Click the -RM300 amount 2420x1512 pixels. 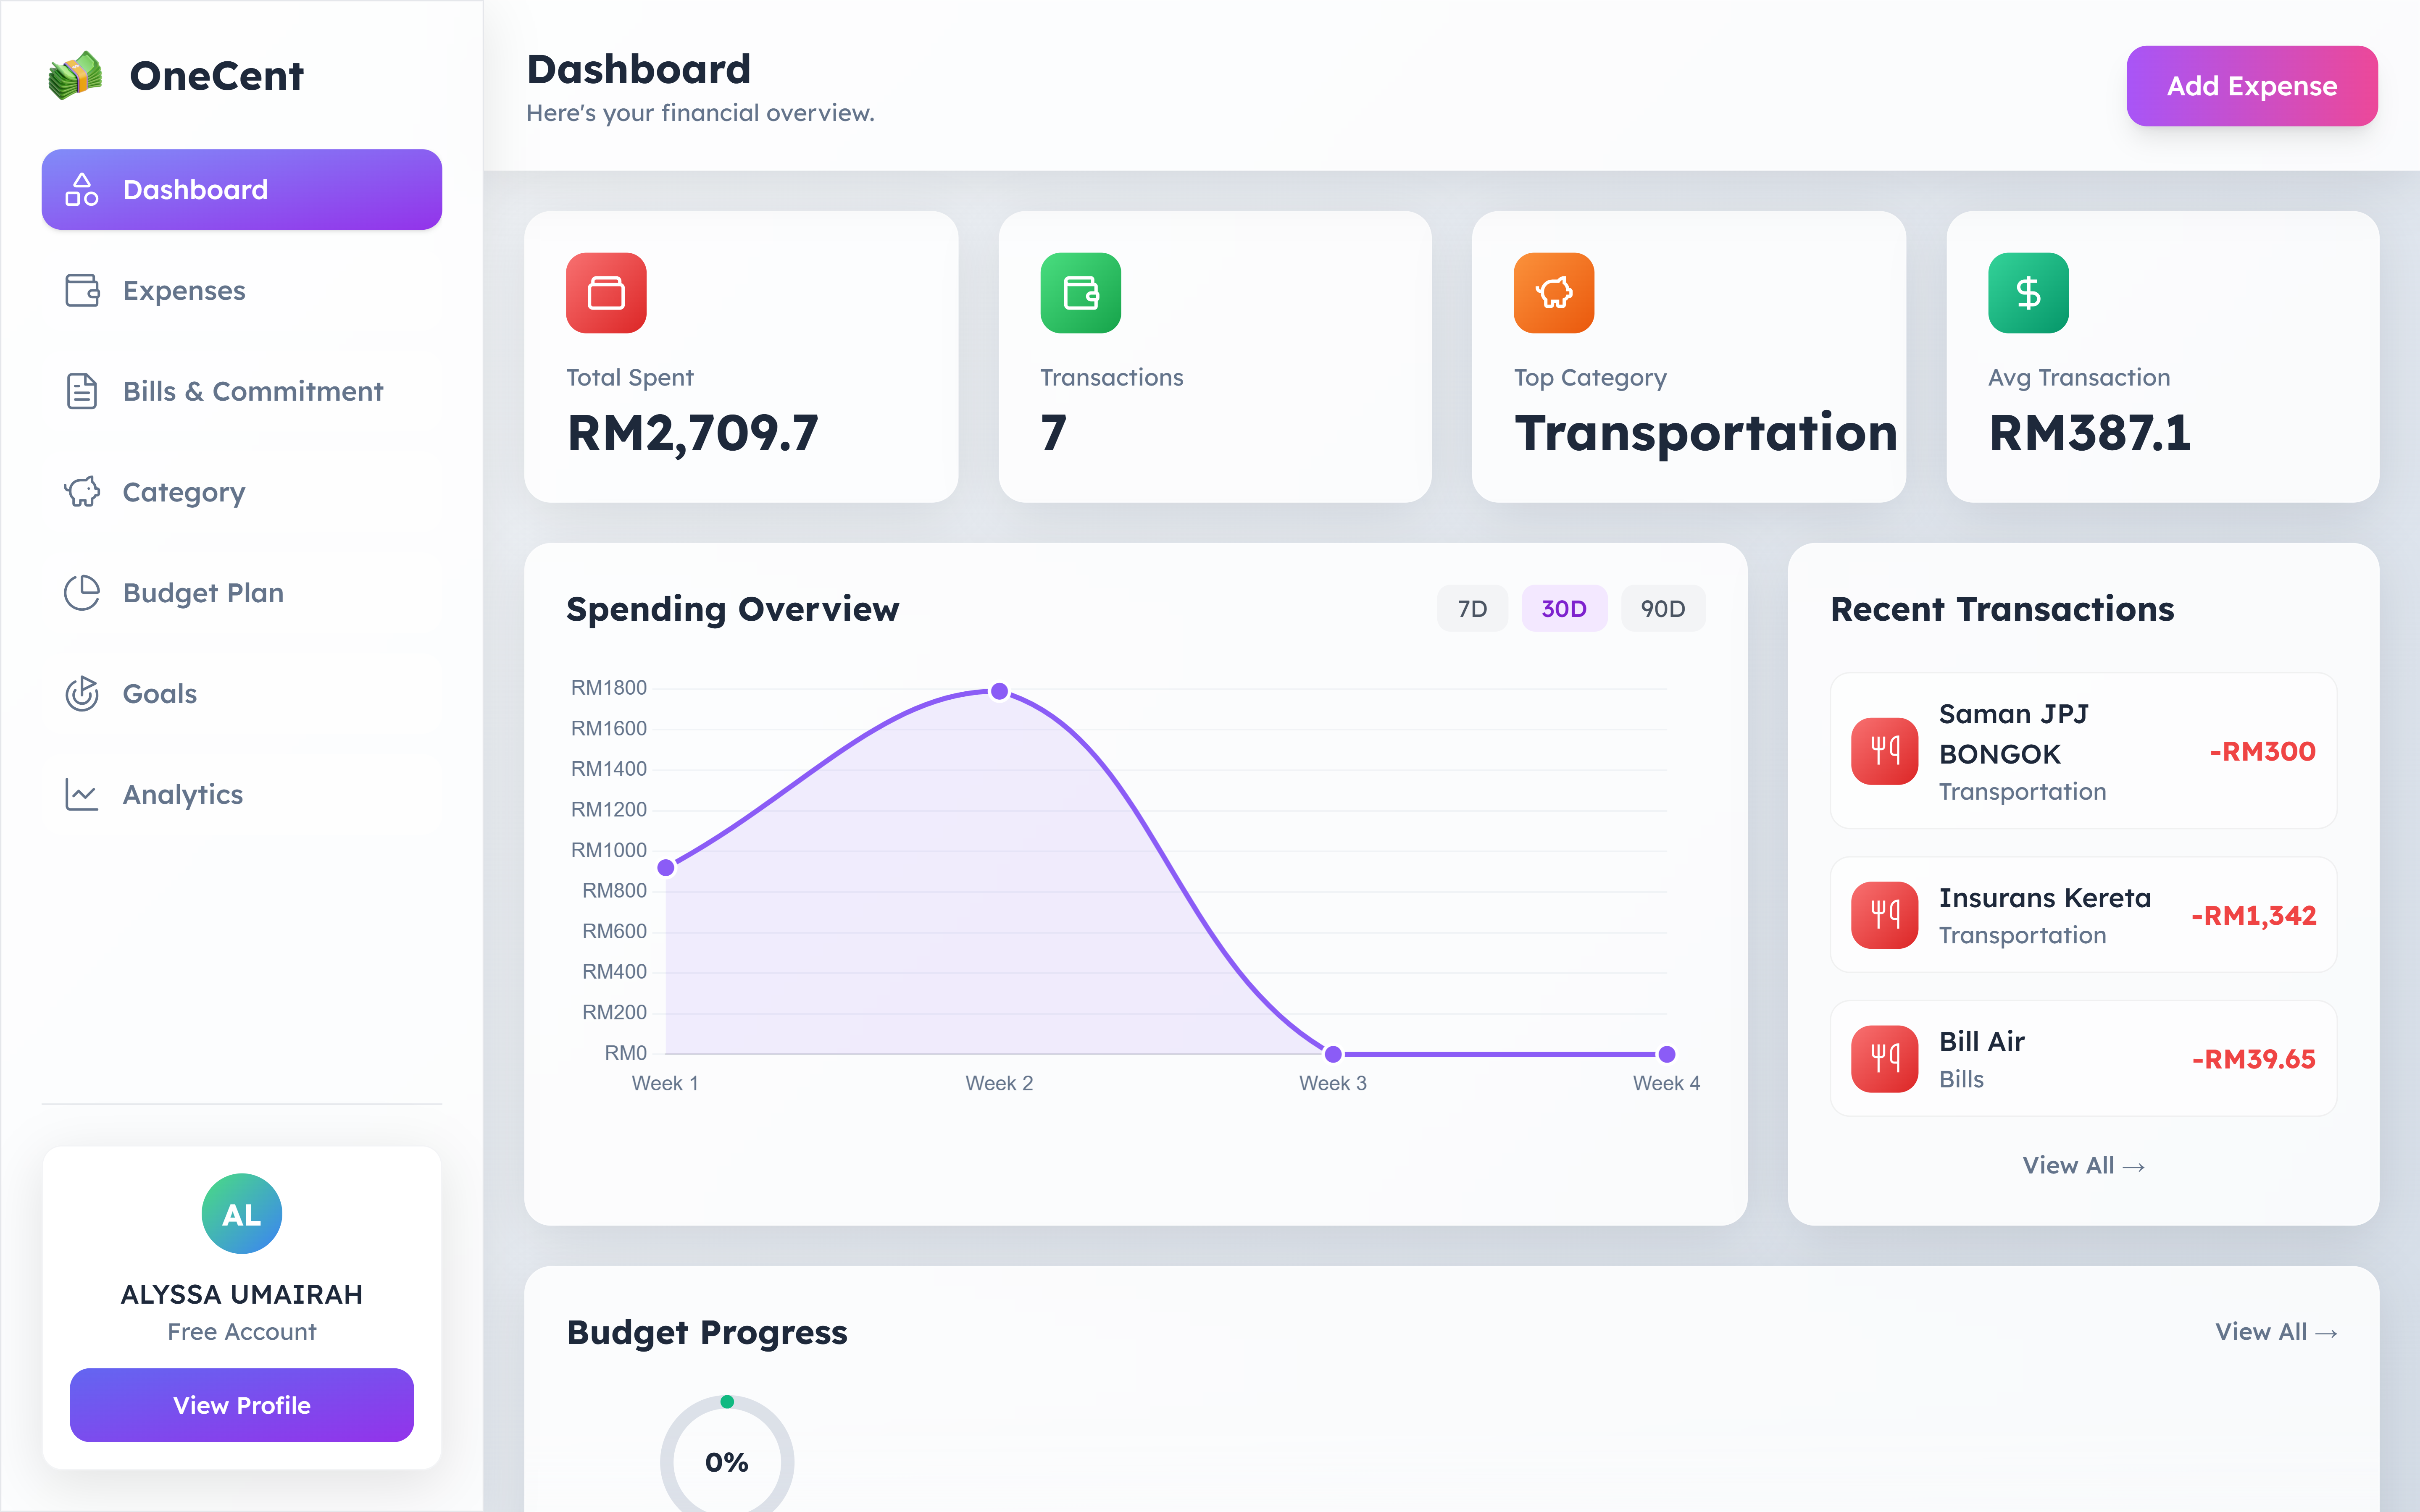pyautogui.click(x=2263, y=751)
